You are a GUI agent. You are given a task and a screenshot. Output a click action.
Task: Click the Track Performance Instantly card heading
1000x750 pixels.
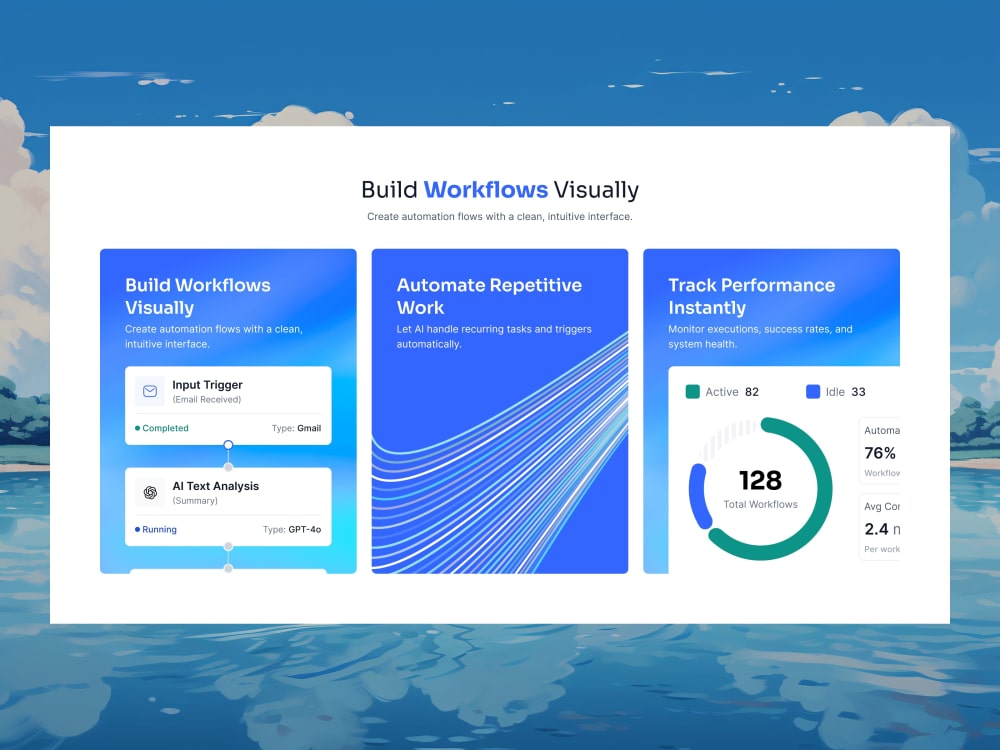[751, 296]
